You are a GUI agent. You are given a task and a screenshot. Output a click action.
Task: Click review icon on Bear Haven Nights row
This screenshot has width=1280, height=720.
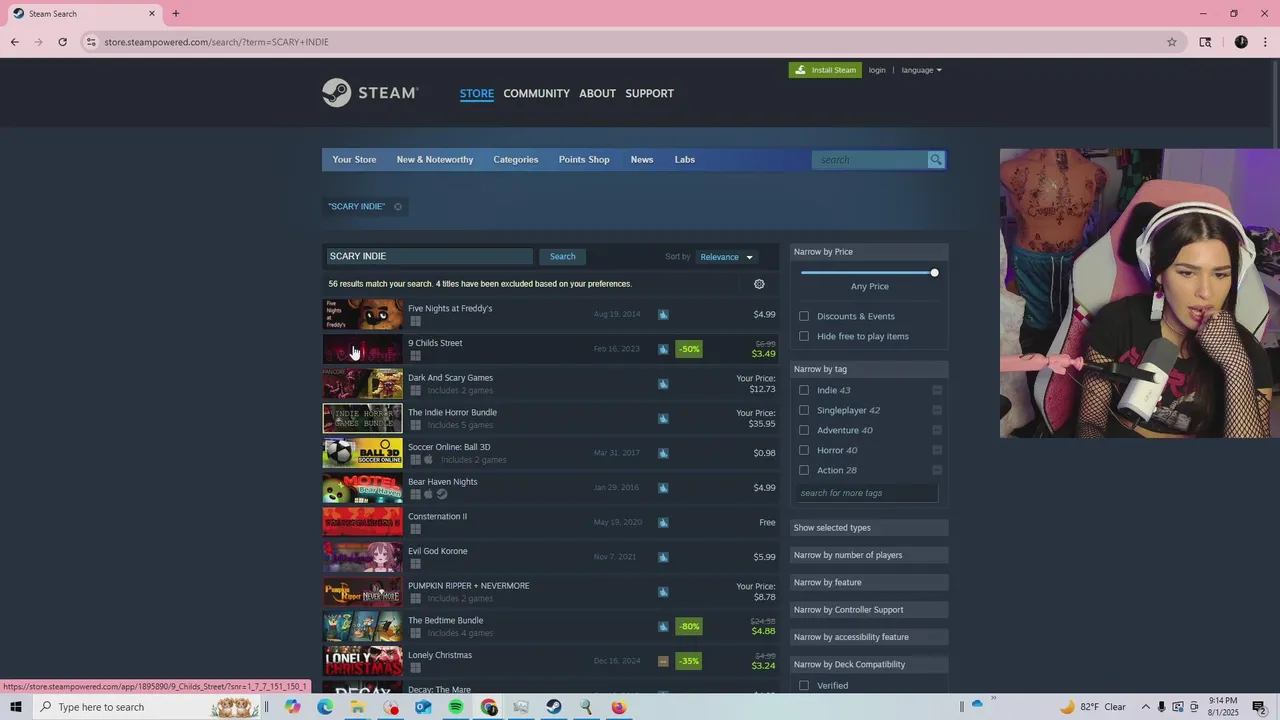[x=663, y=488]
